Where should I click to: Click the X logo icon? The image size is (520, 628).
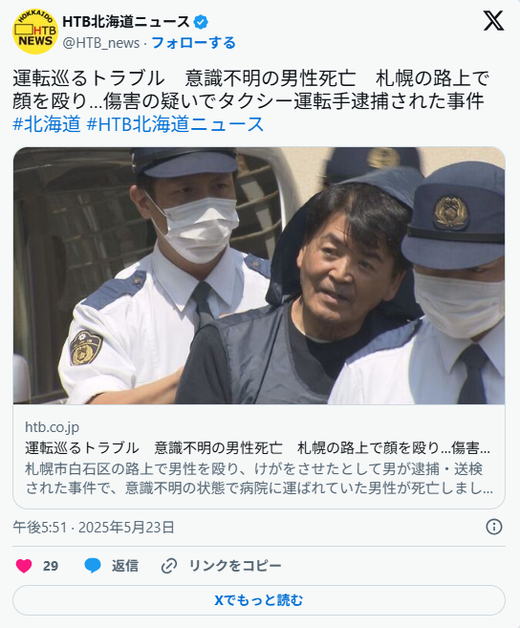(x=493, y=20)
